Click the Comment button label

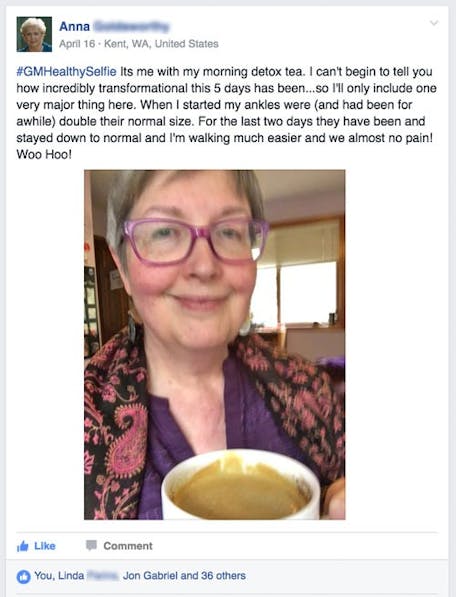(x=128, y=546)
